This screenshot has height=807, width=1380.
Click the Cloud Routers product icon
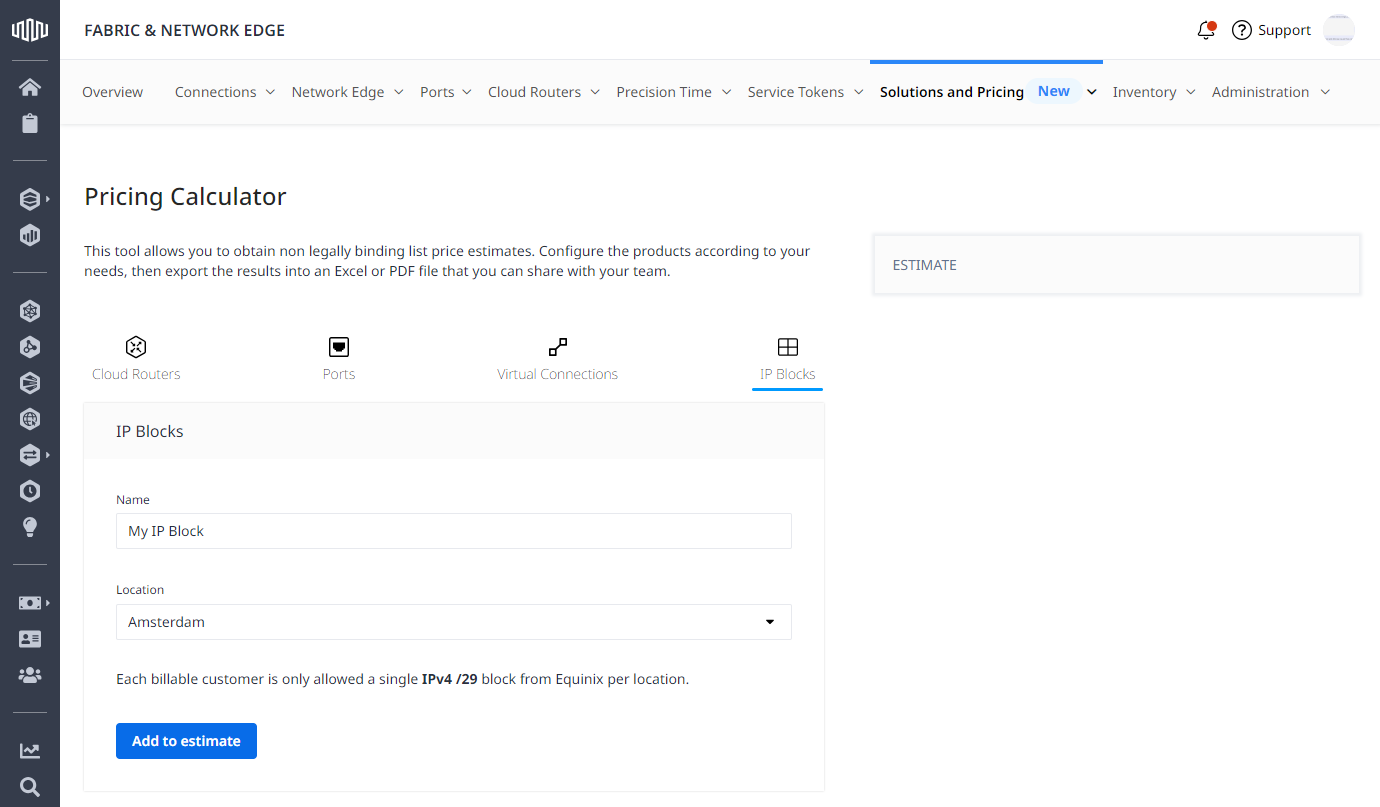coord(136,347)
